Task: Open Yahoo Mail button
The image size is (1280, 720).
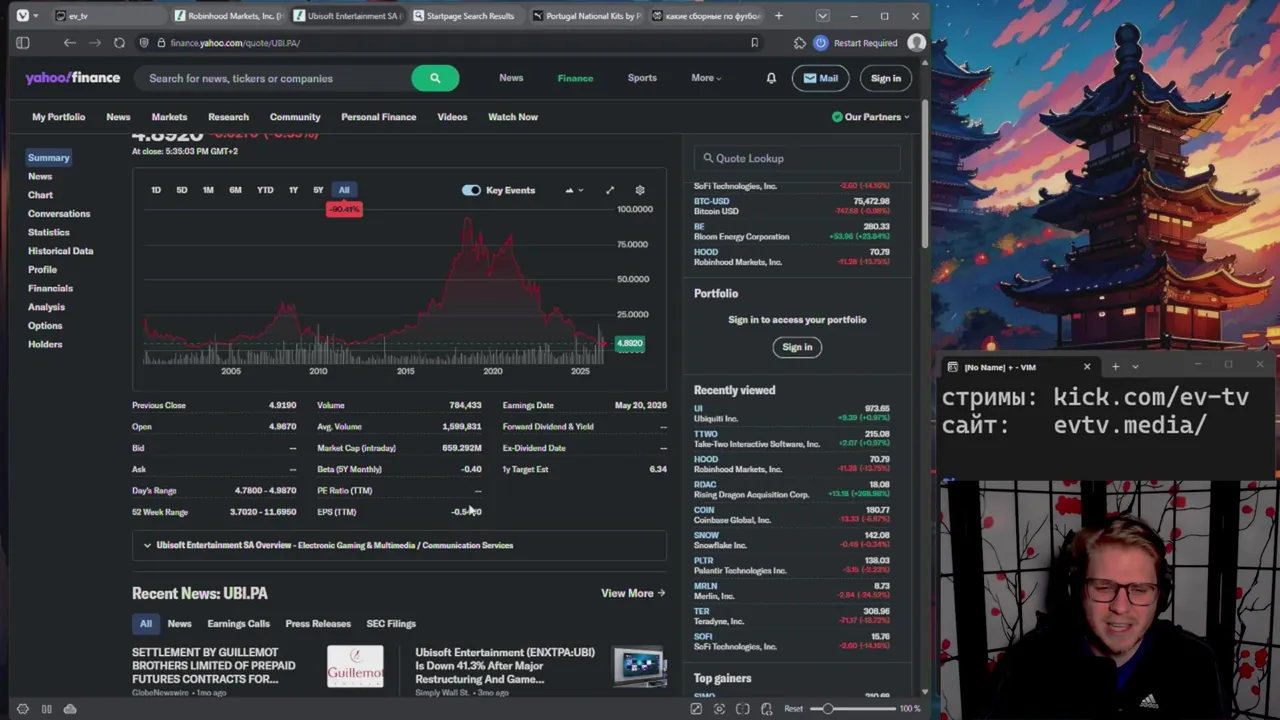Action: click(820, 78)
